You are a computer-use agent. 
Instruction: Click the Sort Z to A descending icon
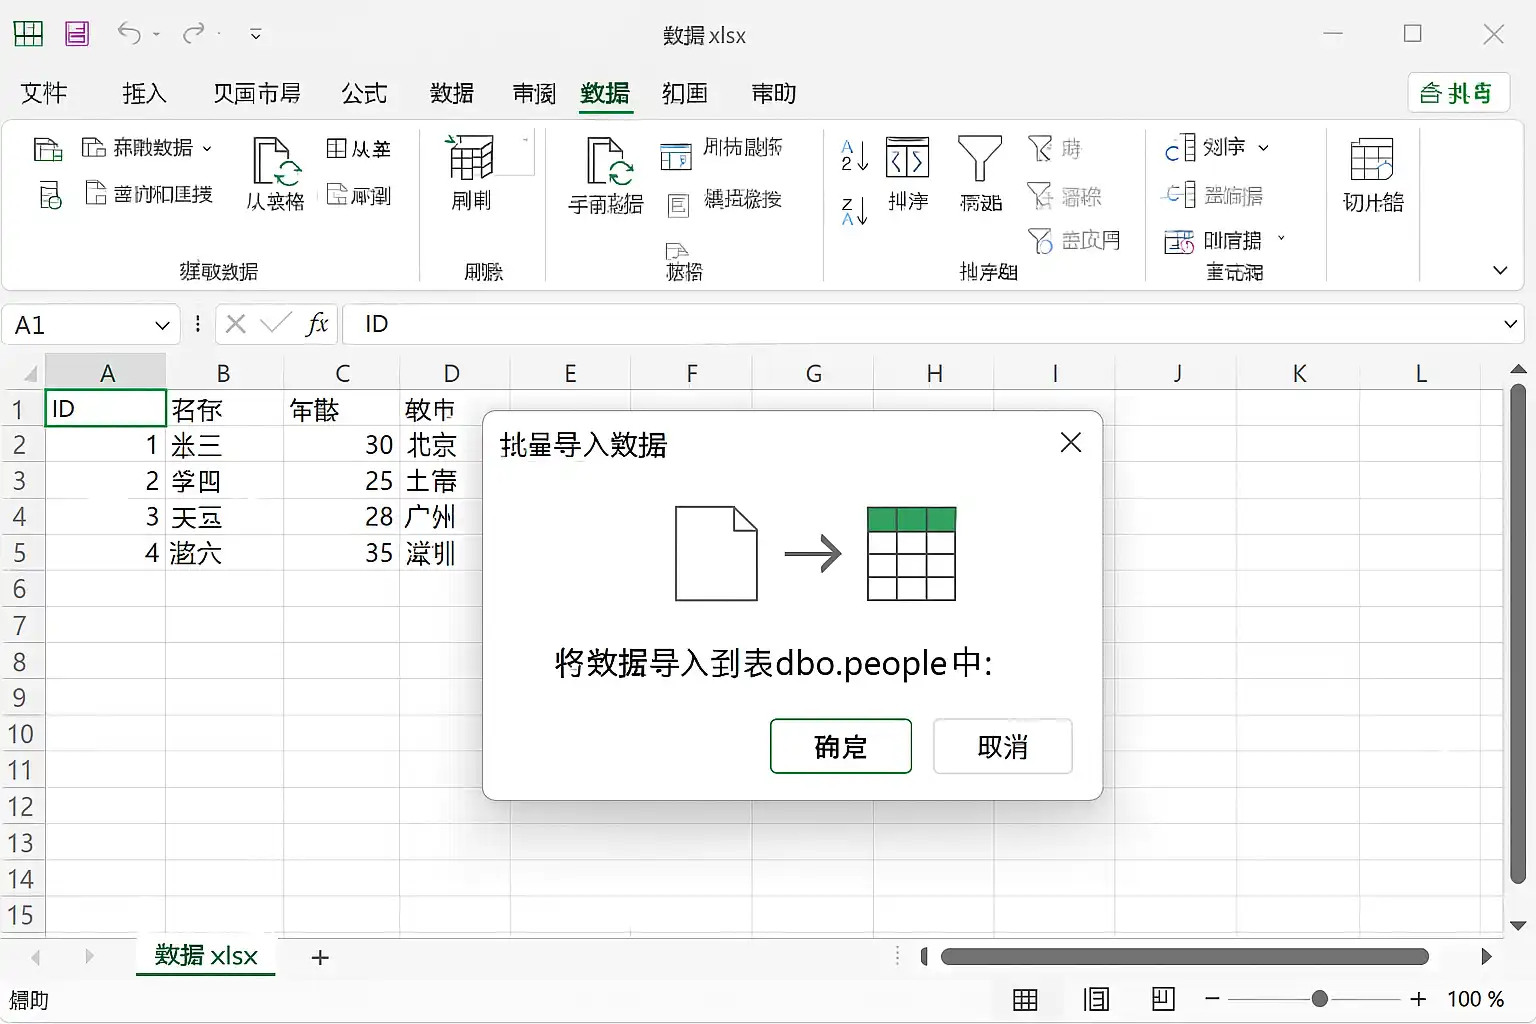point(853,211)
